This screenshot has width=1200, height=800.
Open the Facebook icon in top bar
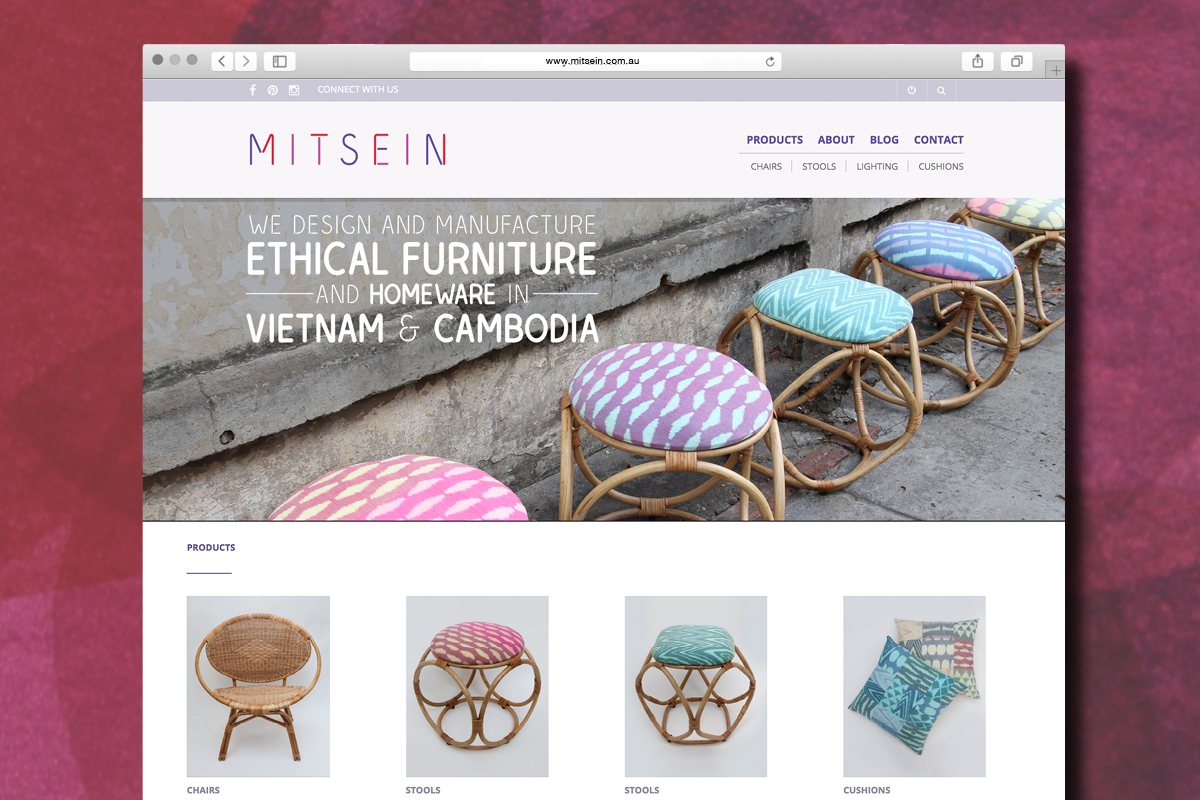[253, 90]
